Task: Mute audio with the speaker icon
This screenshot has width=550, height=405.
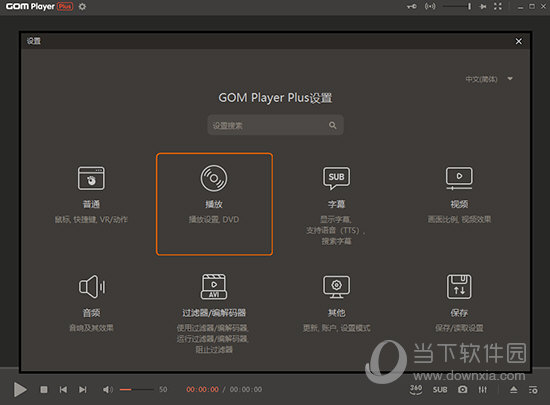Action: click(108, 390)
